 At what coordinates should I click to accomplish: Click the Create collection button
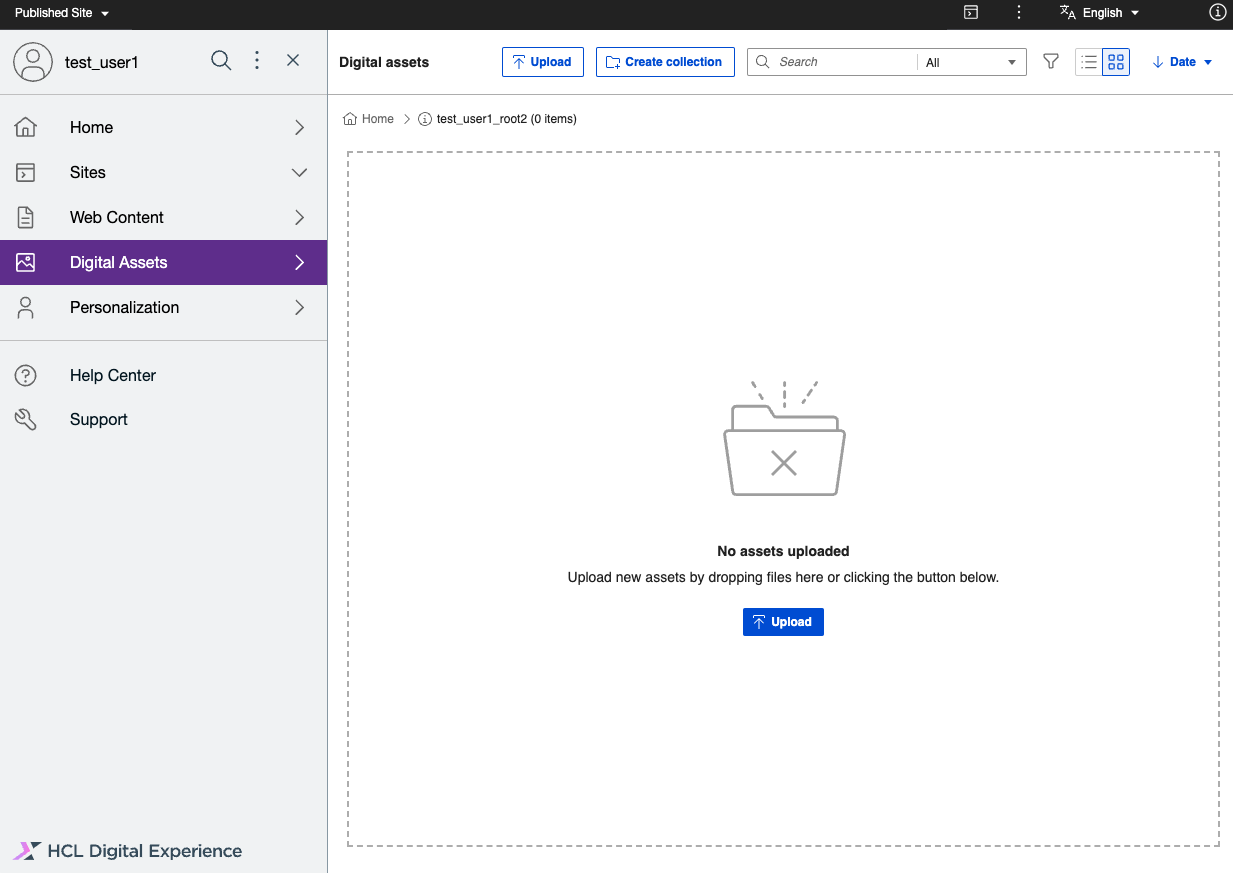[664, 61]
